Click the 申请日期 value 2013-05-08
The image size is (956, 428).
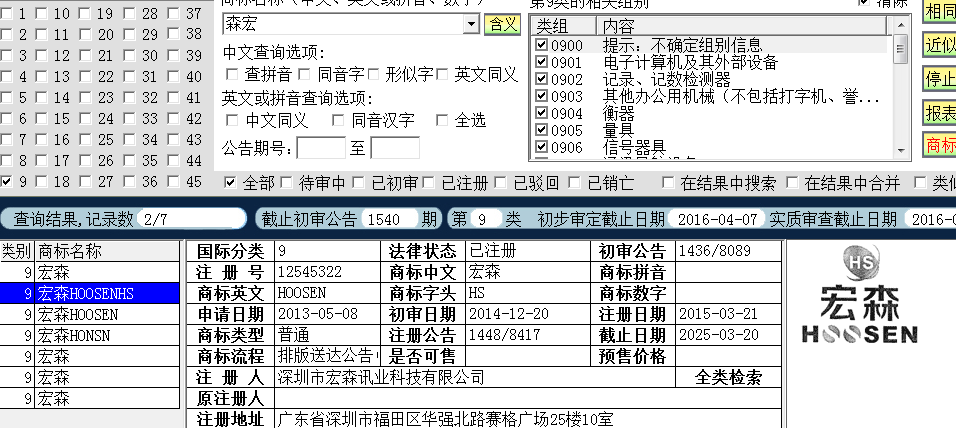(318, 314)
